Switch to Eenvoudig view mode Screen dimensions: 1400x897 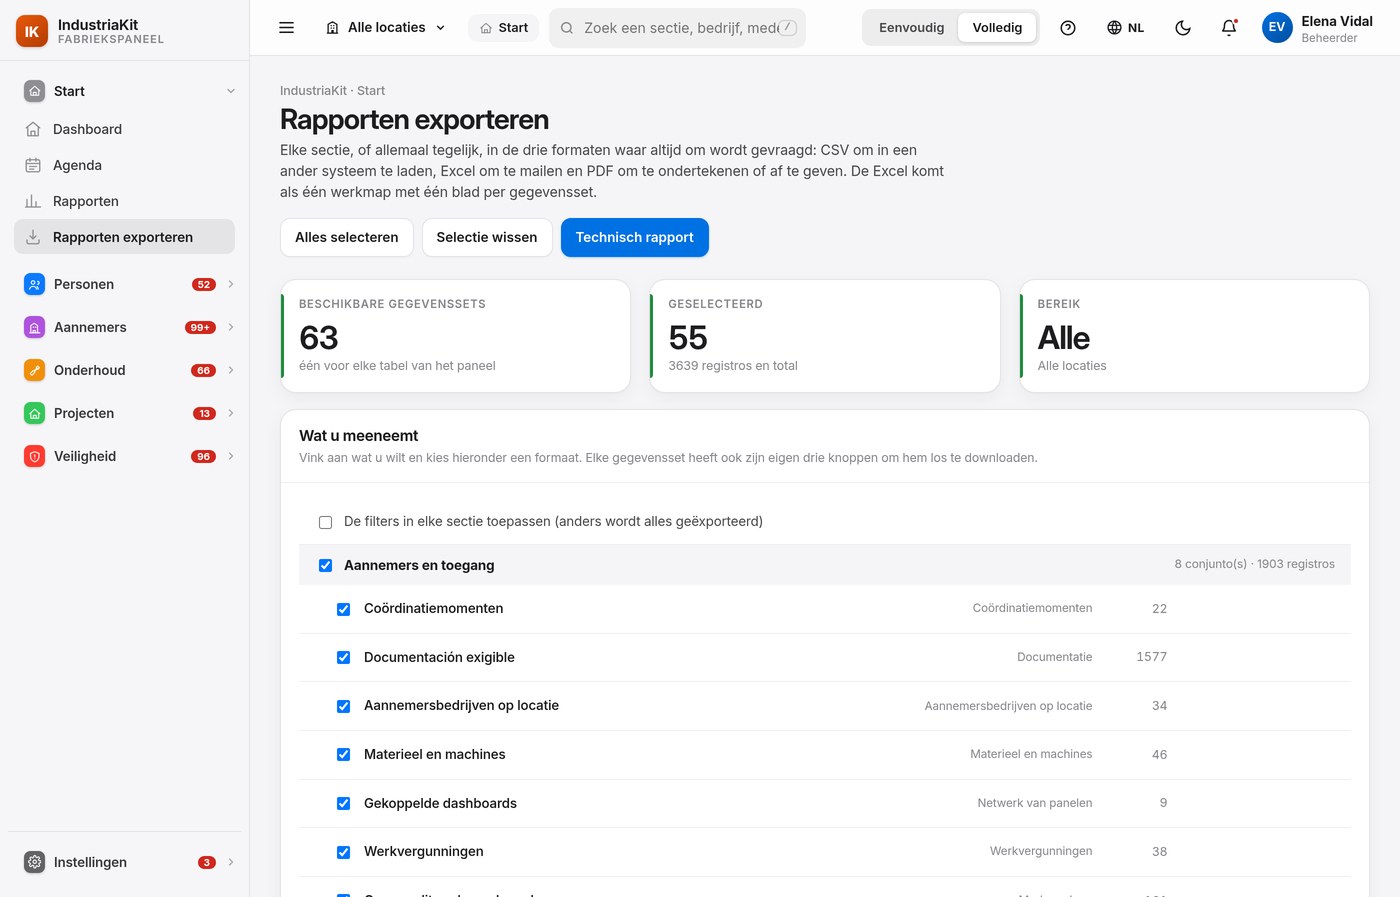click(x=911, y=28)
